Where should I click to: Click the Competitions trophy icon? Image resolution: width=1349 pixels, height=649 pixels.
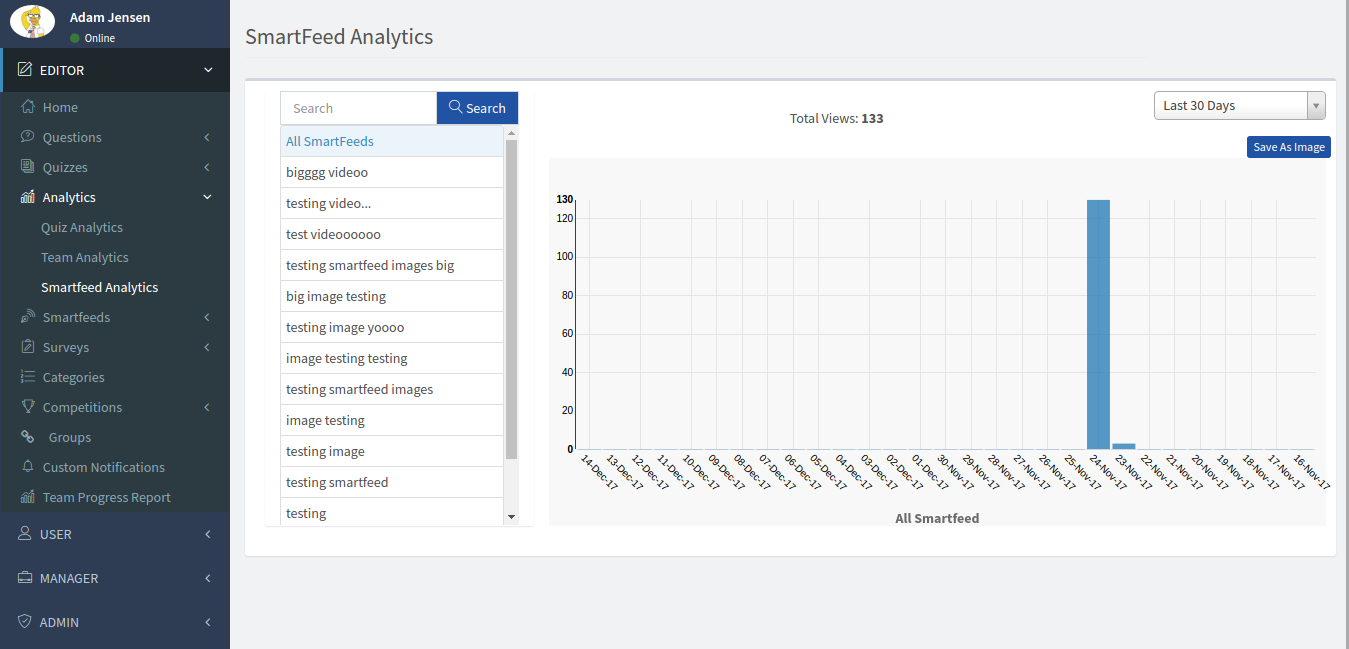28,407
